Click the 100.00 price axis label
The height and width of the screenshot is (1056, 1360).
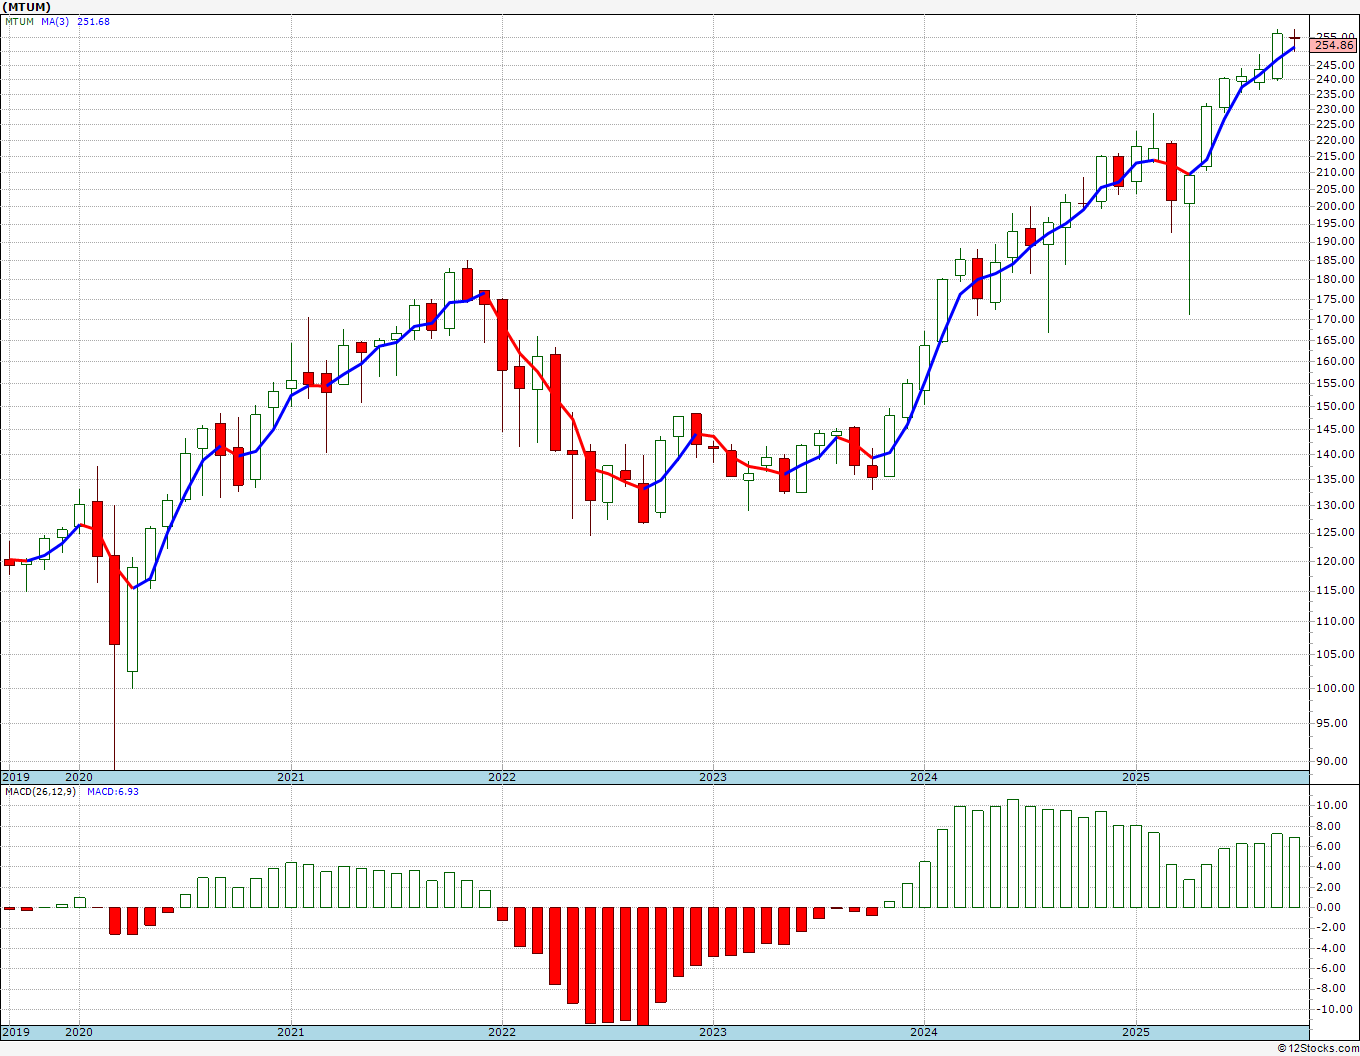[1335, 688]
